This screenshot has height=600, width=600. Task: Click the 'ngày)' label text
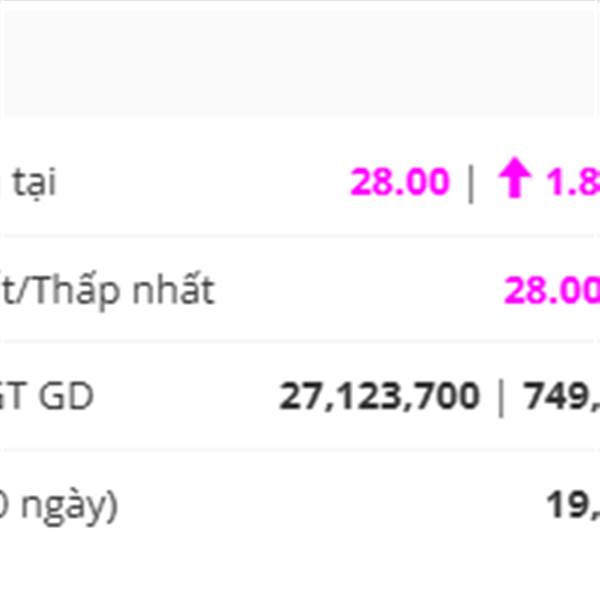tap(70, 506)
